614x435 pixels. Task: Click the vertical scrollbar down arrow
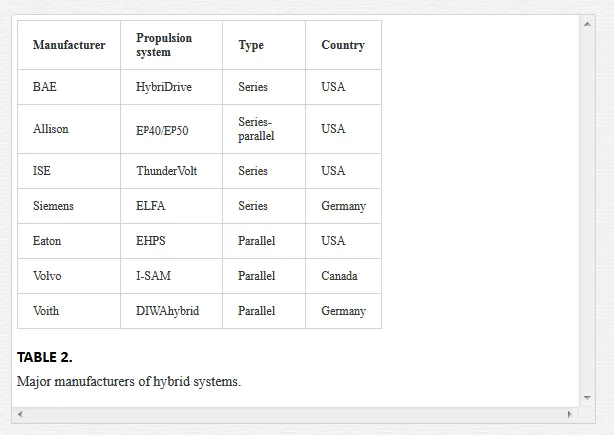click(587, 398)
